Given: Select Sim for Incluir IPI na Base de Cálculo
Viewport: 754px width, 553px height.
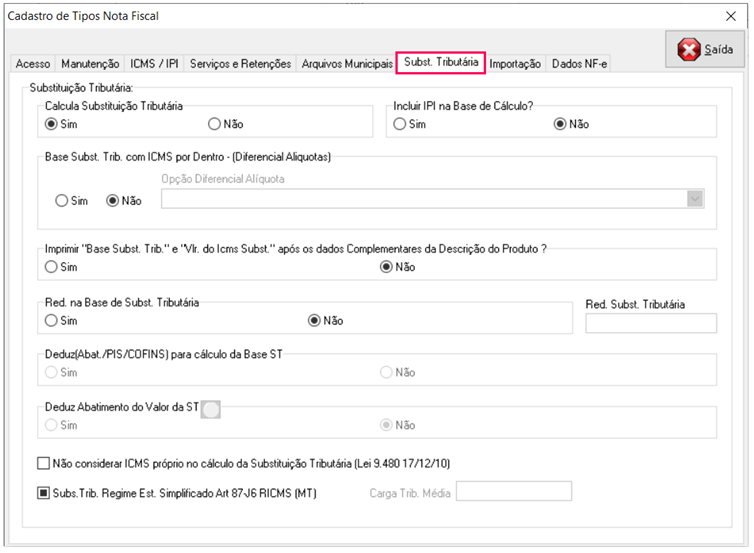Looking at the screenshot, I should tap(400, 124).
